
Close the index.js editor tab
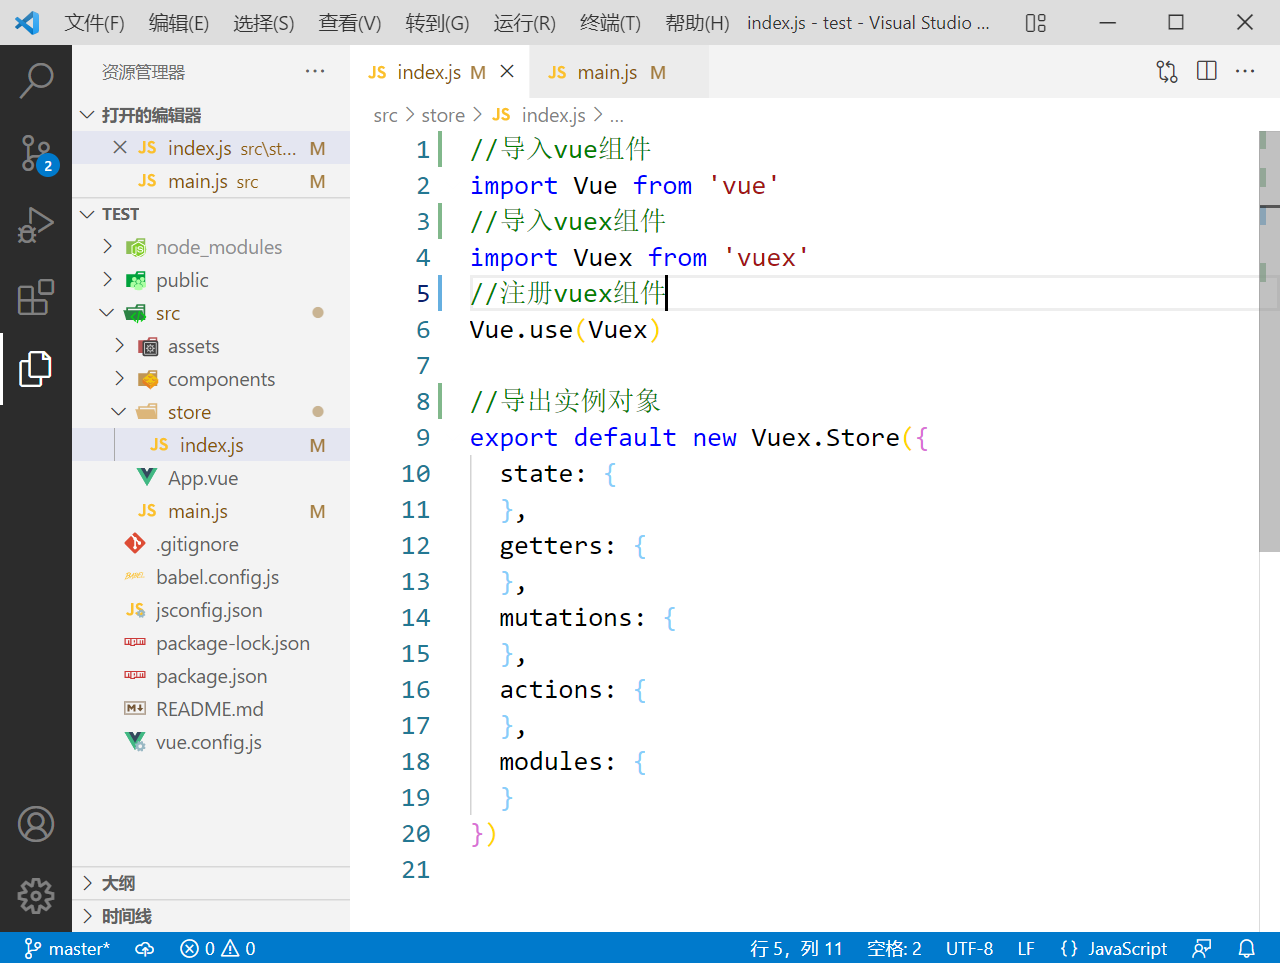pos(507,72)
